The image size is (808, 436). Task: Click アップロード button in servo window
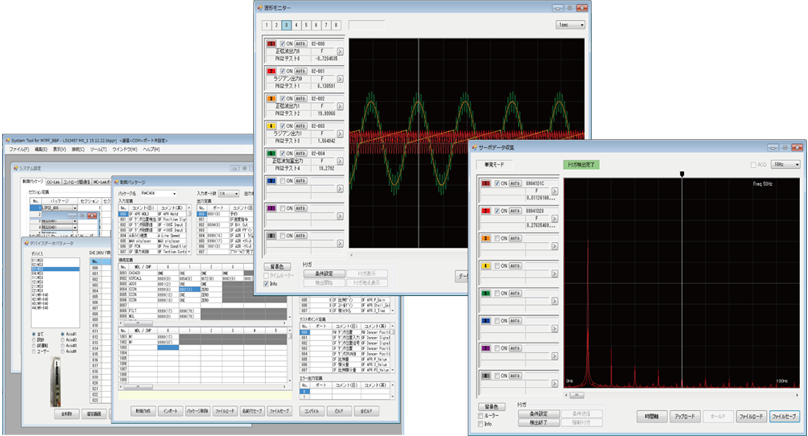pyautogui.click(x=685, y=416)
